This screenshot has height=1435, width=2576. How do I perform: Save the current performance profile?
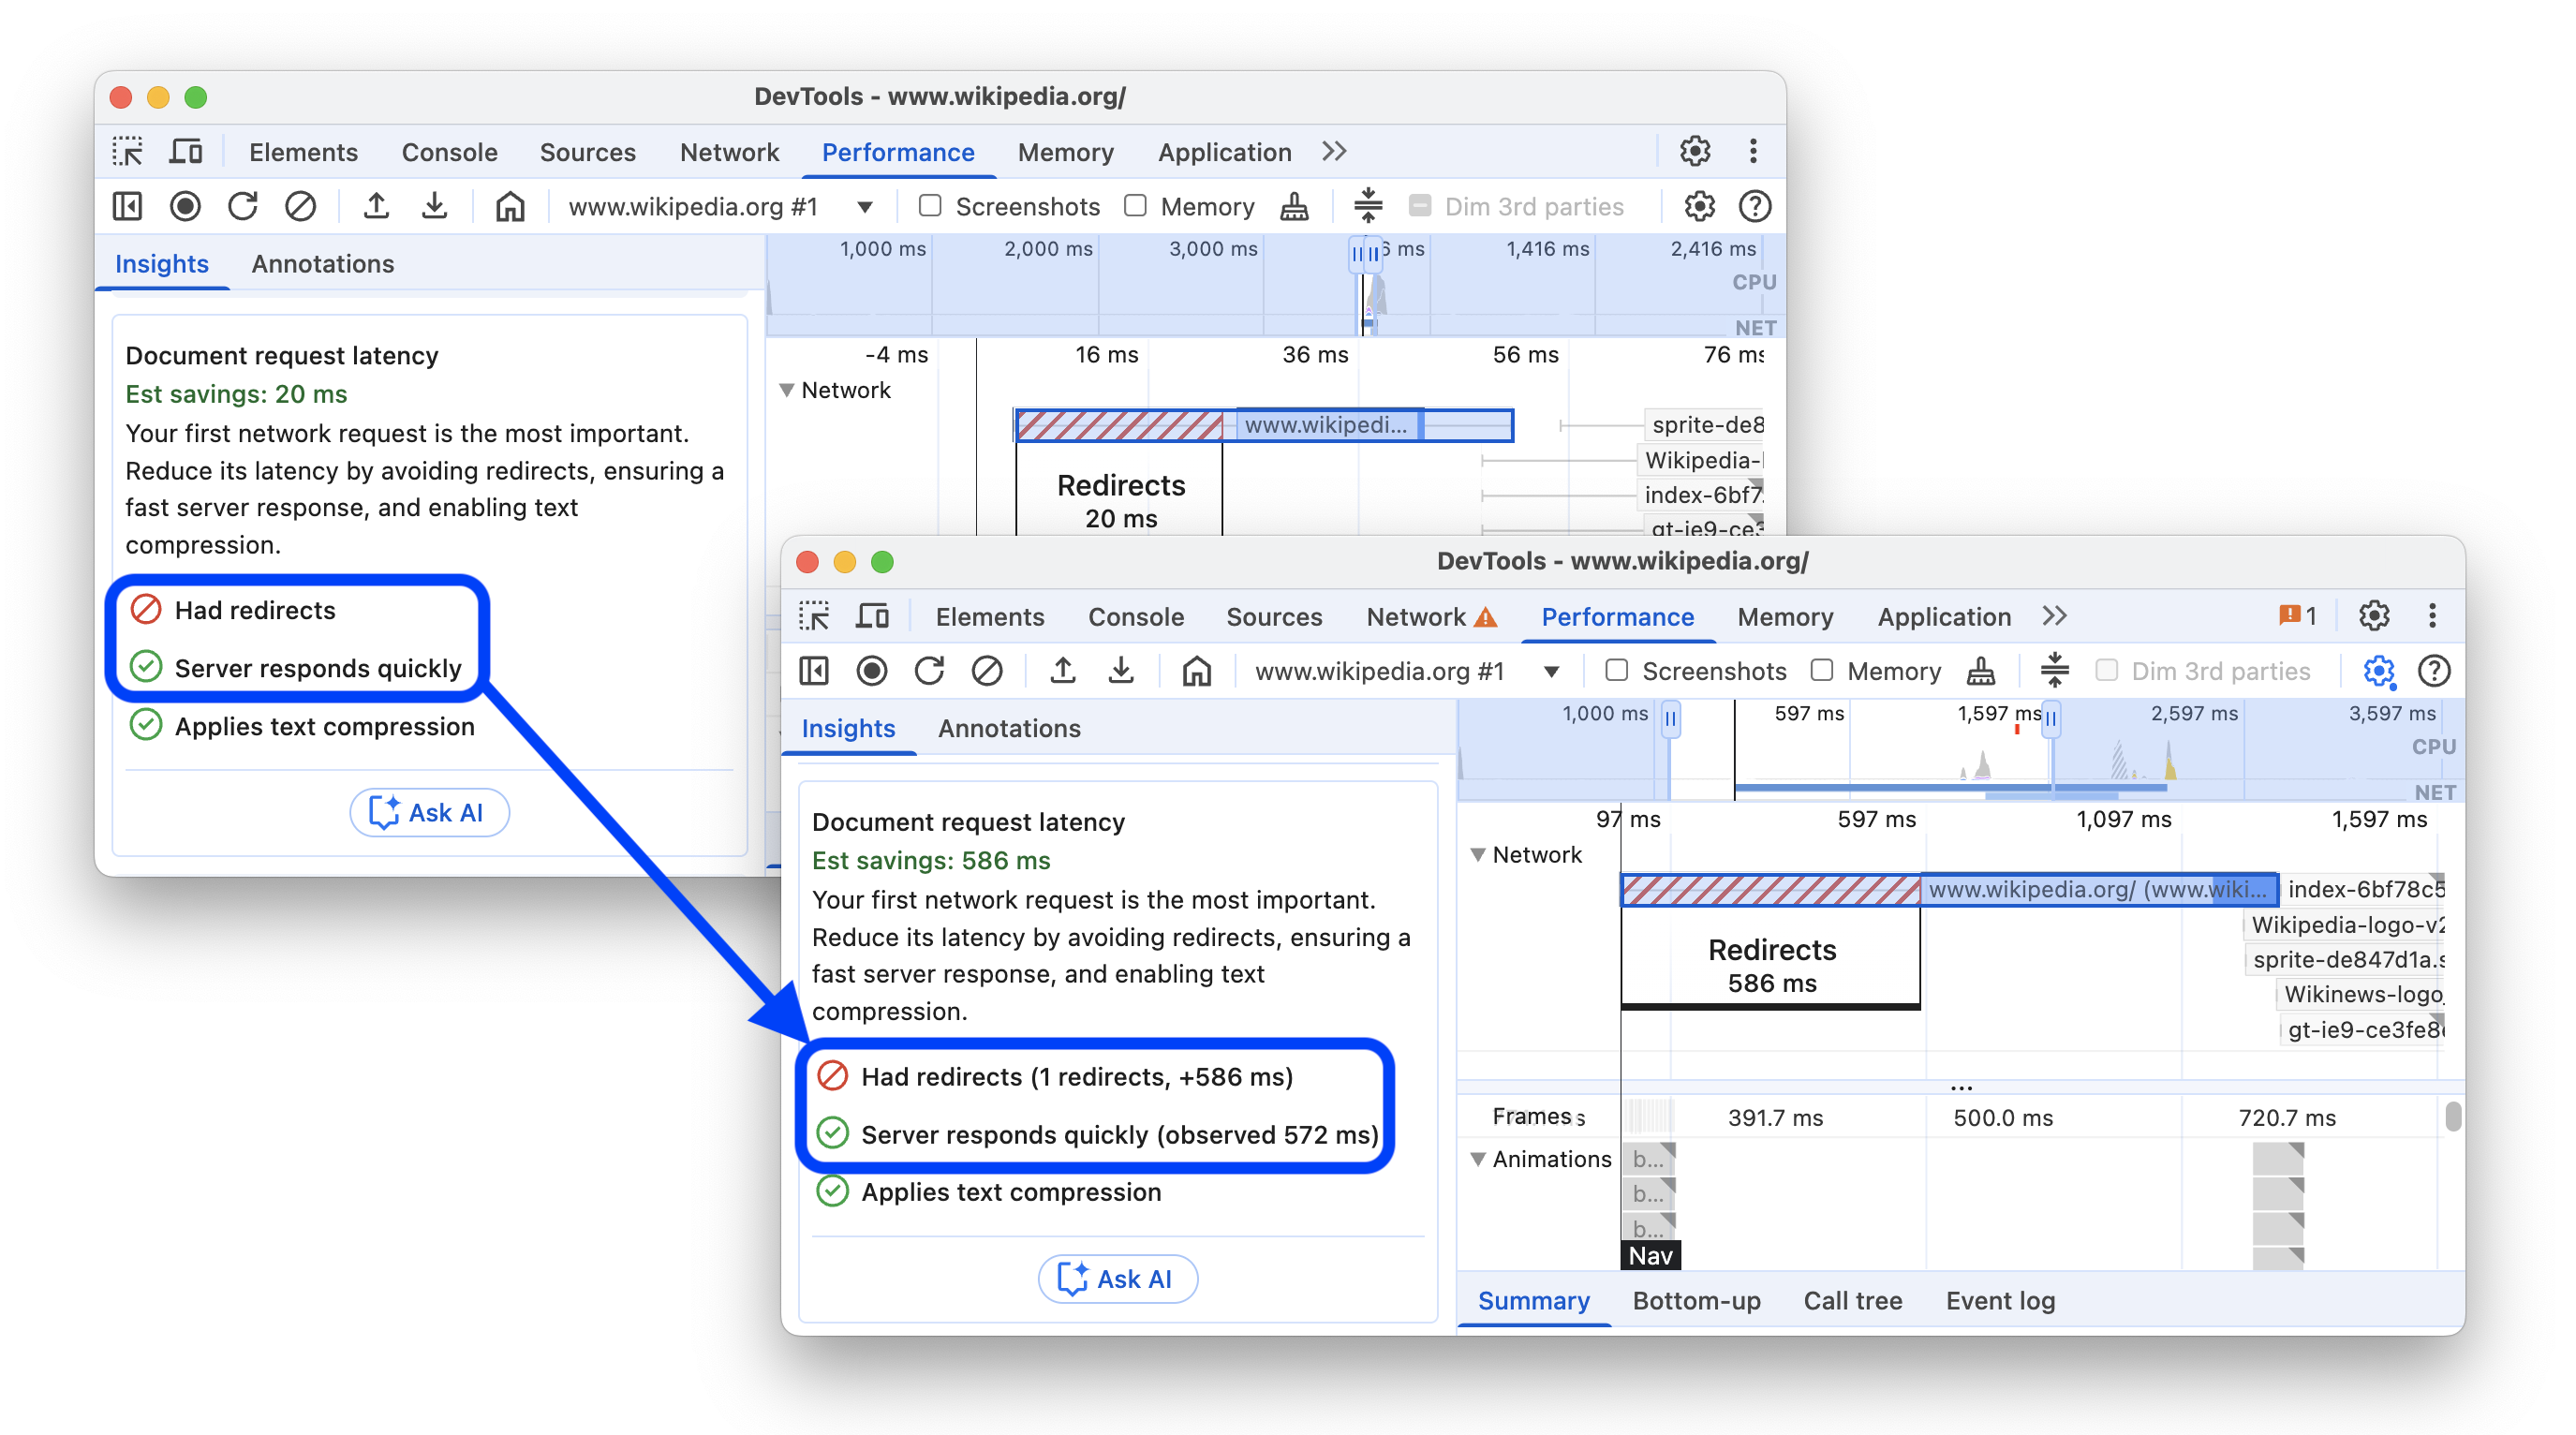click(1121, 671)
